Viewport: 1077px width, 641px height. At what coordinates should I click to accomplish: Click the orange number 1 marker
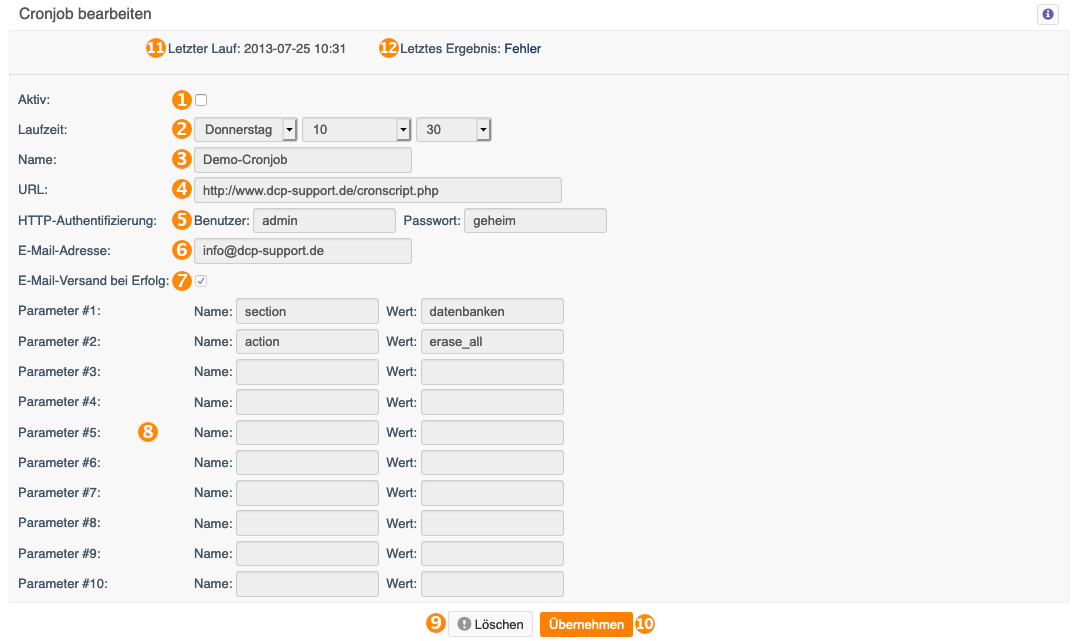pyautogui.click(x=181, y=100)
